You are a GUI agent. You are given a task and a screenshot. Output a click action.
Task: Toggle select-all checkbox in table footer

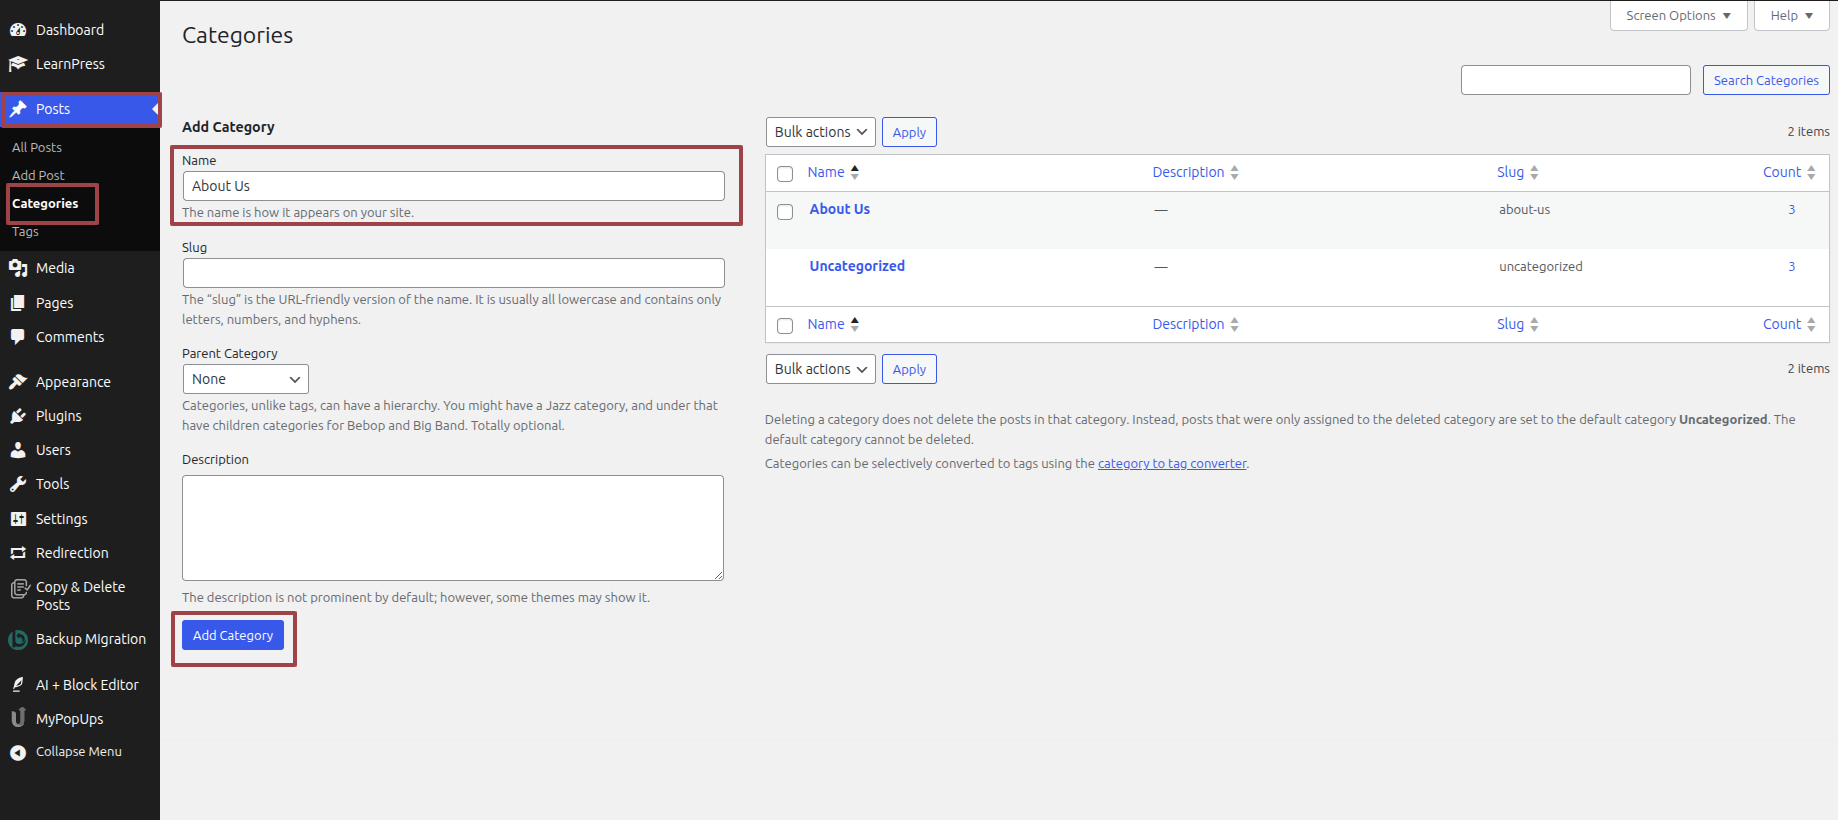click(x=785, y=326)
